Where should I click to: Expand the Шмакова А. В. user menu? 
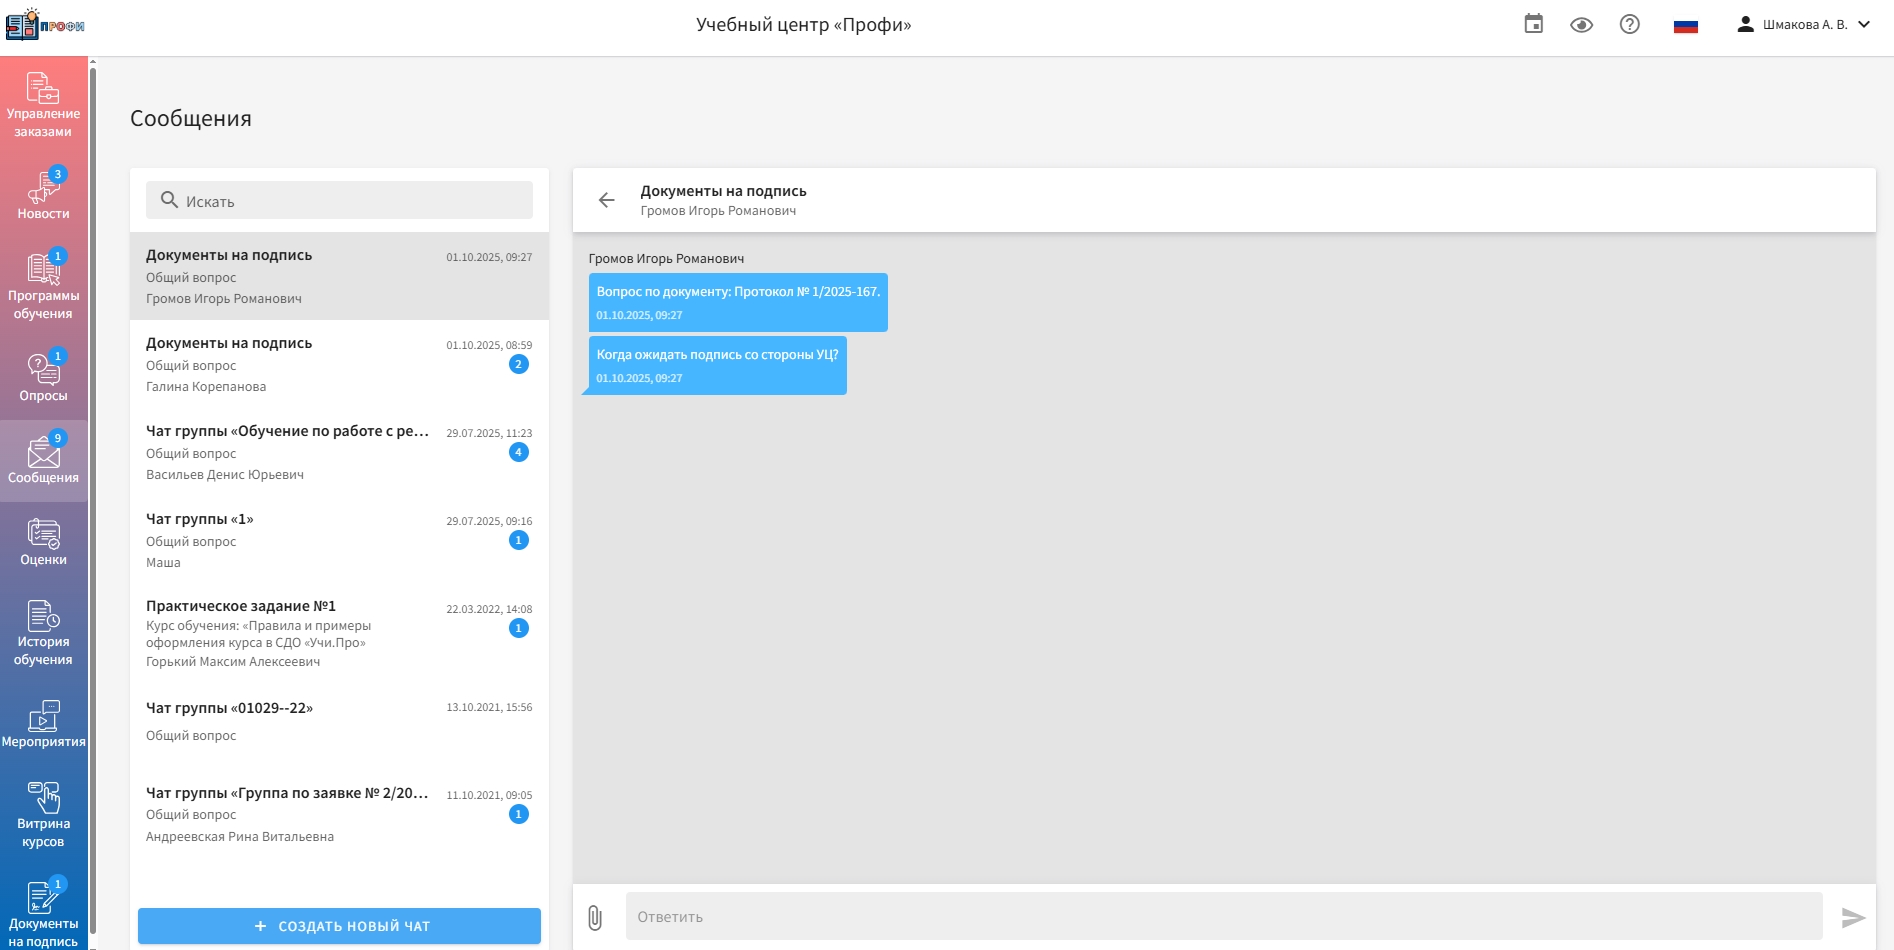coord(1805,25)
